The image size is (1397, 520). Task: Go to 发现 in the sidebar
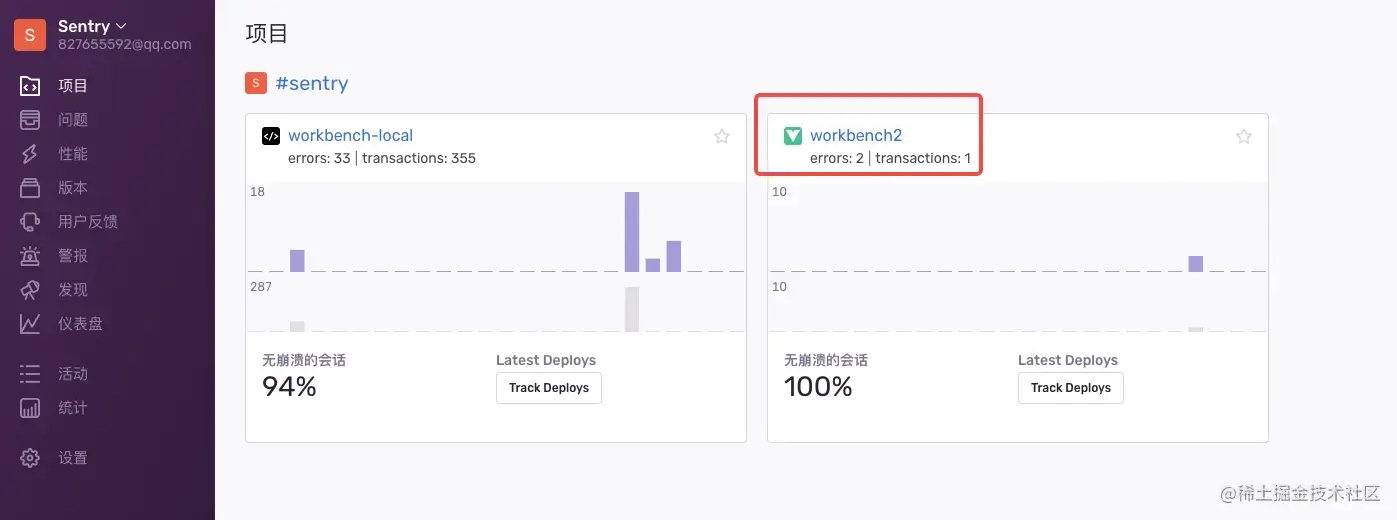(x=73, y=290)
